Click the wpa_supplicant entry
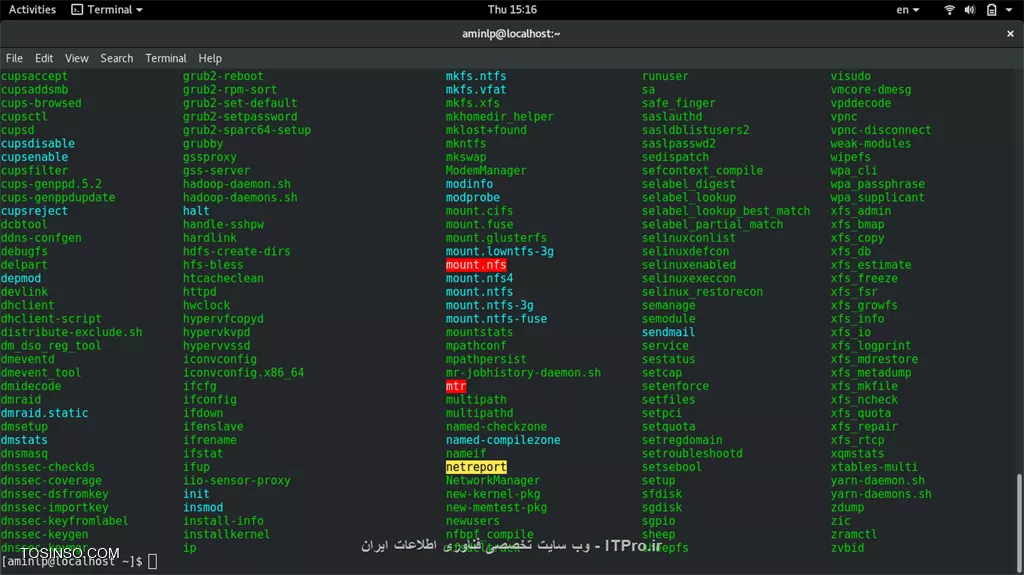 click(877, 197)
